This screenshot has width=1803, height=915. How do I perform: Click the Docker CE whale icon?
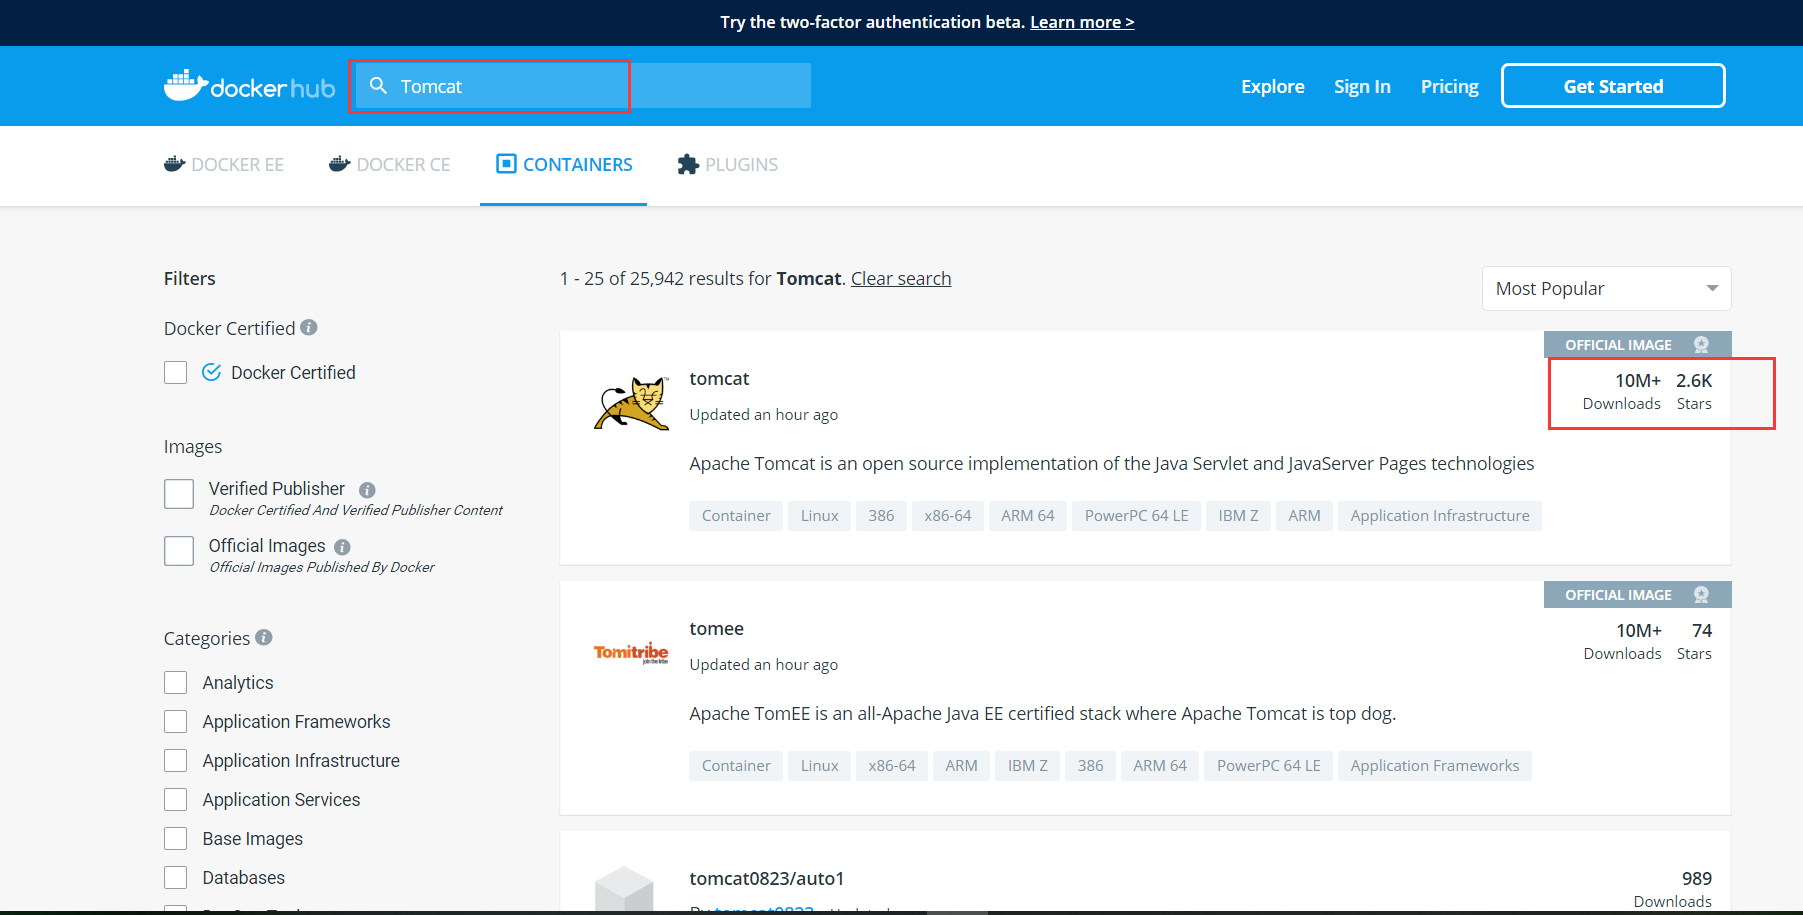[340, 164]
